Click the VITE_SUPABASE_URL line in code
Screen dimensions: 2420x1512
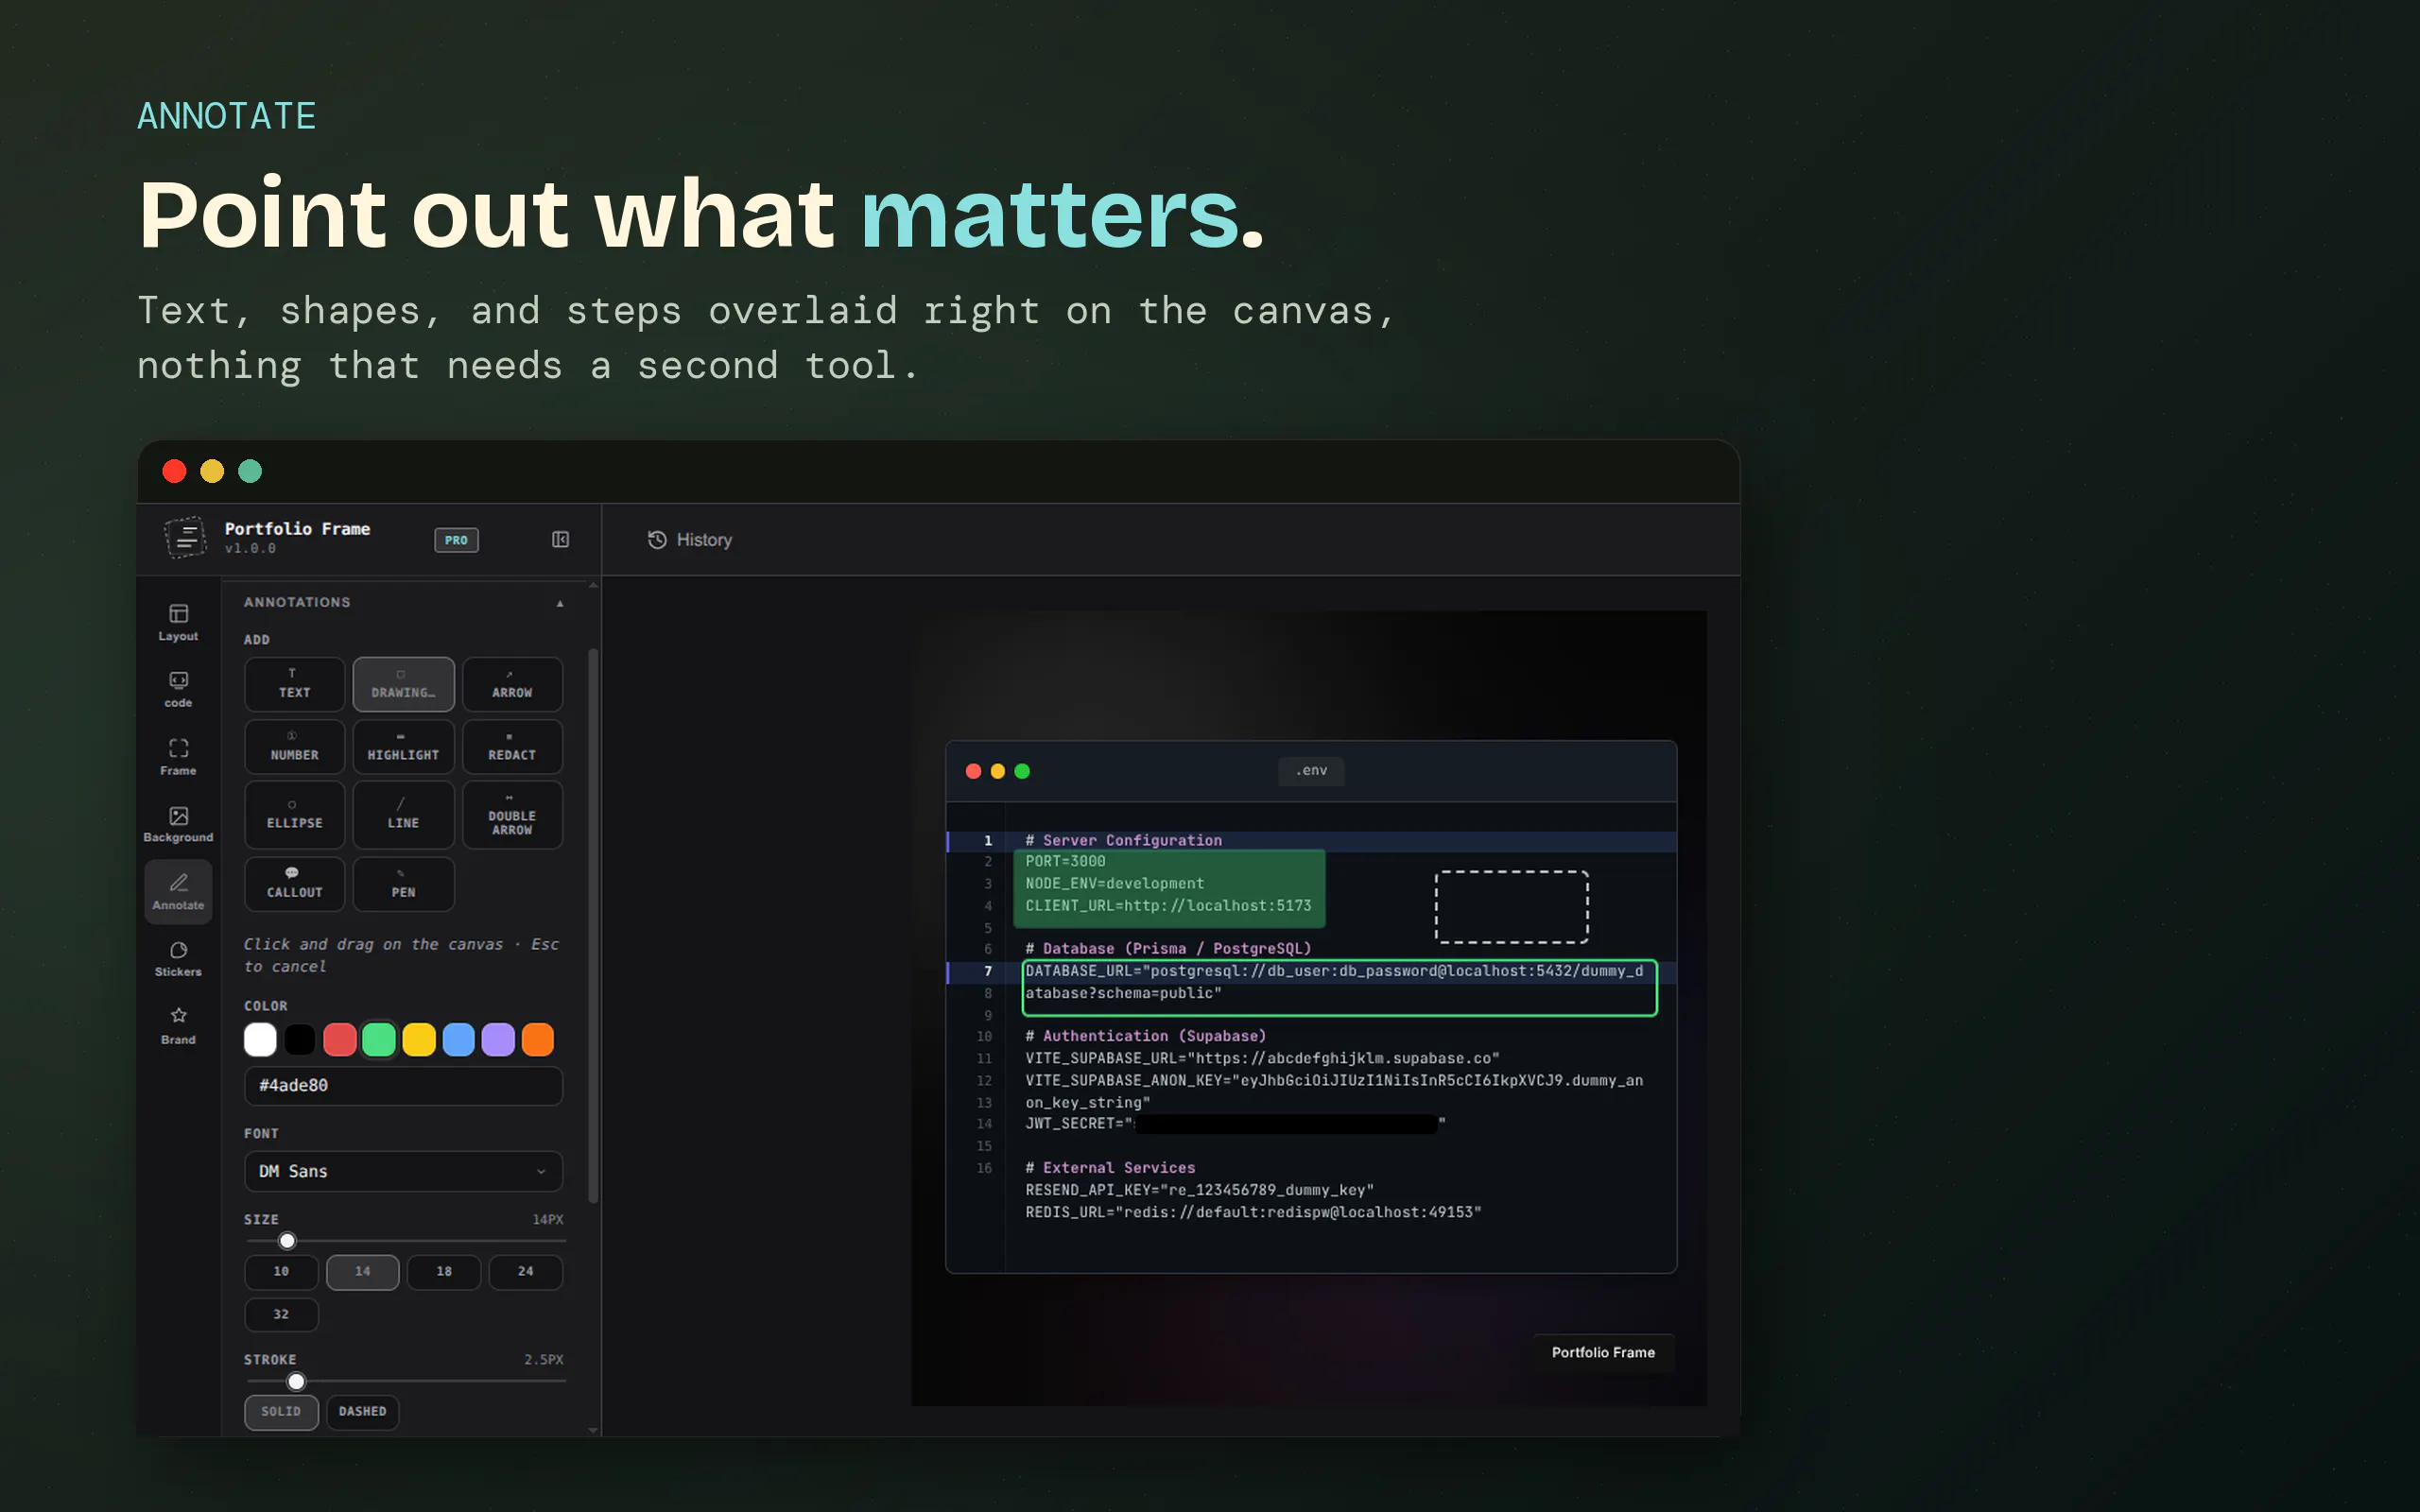[1262, 1058]
